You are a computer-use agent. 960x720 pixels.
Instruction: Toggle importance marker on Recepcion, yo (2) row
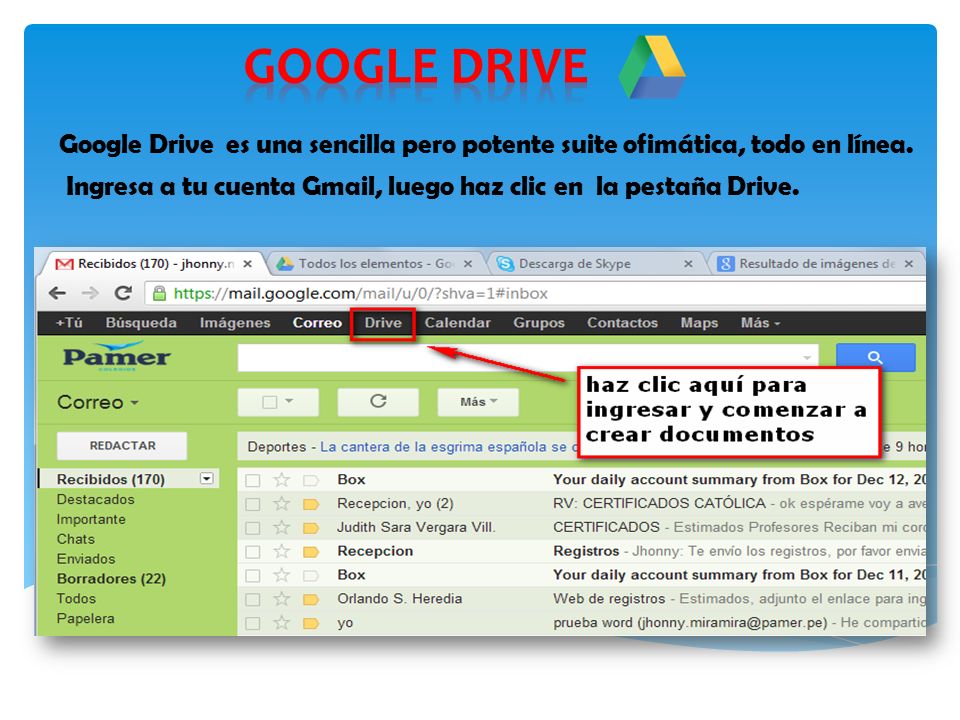311,504
